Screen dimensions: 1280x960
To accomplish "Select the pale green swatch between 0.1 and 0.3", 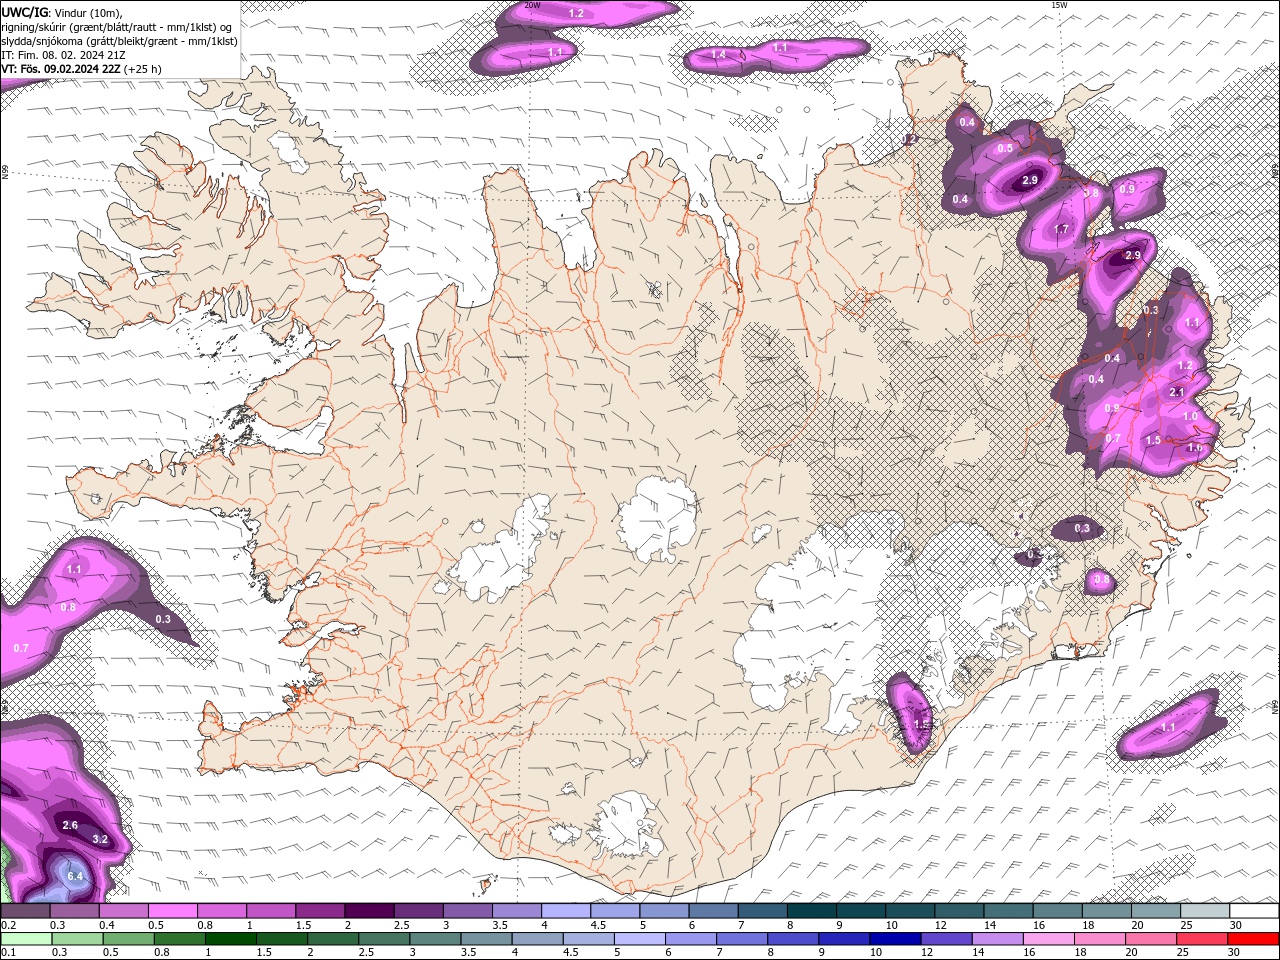I will tap(26, 939).
